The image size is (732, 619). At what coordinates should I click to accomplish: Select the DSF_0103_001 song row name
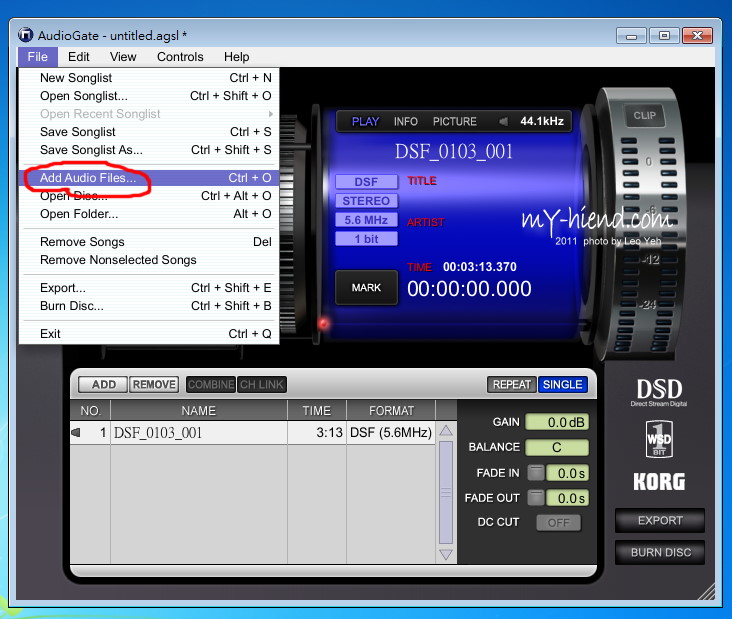[158, 433]
